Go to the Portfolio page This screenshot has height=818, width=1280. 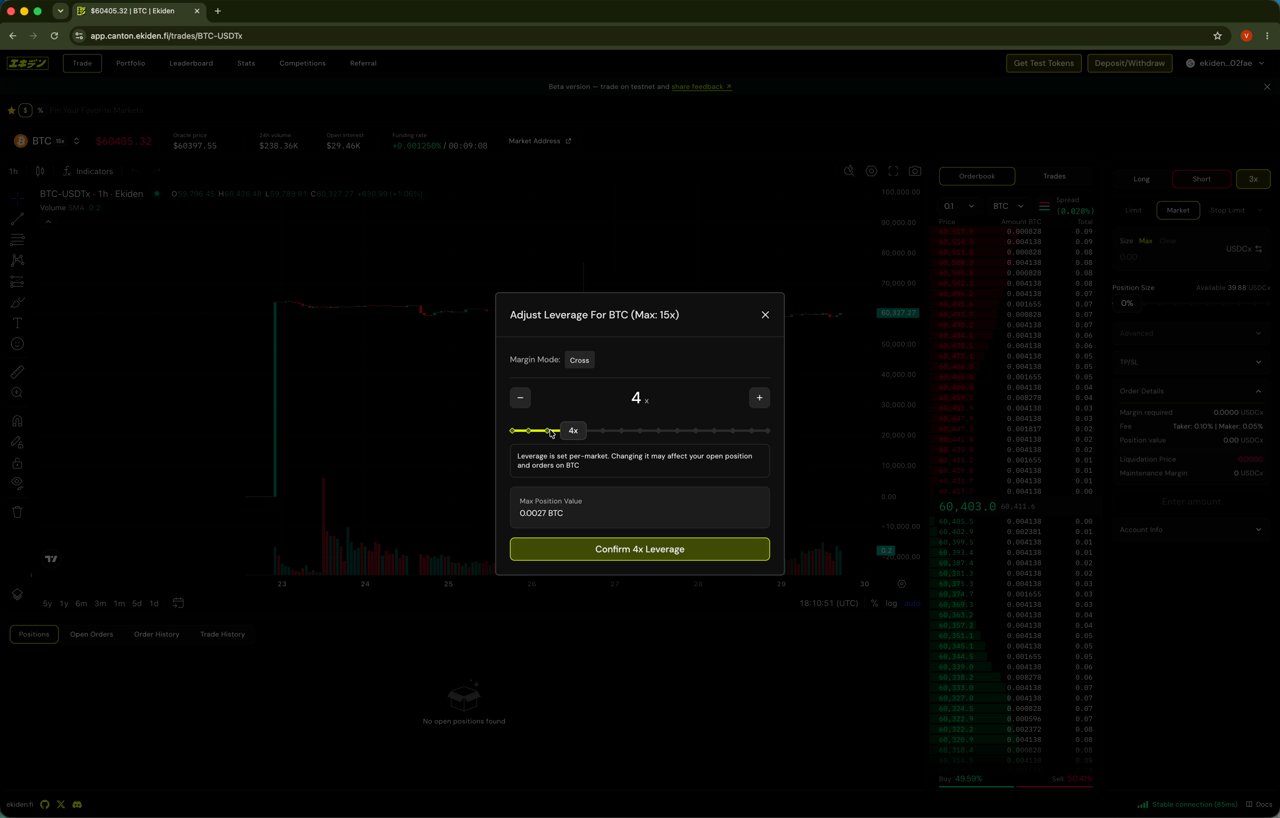coord(130,63)
